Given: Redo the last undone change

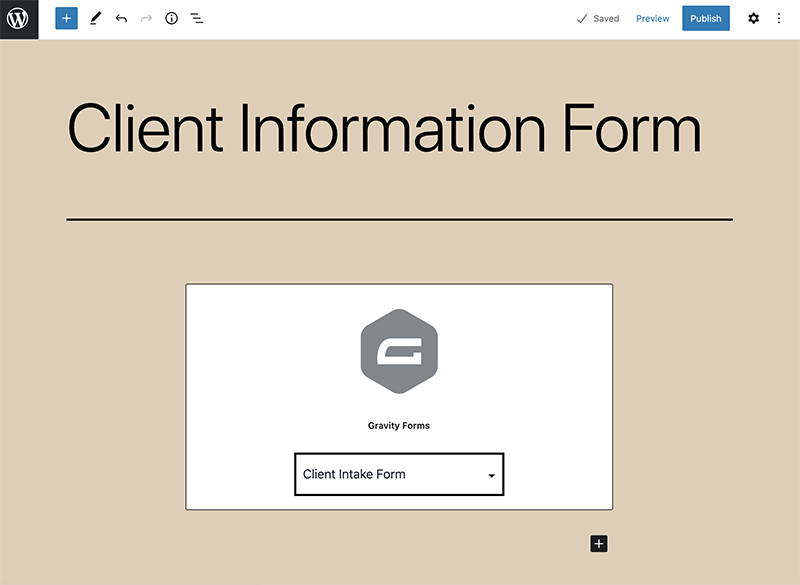Looking at the screenshot, I should [x=146, y=19].
